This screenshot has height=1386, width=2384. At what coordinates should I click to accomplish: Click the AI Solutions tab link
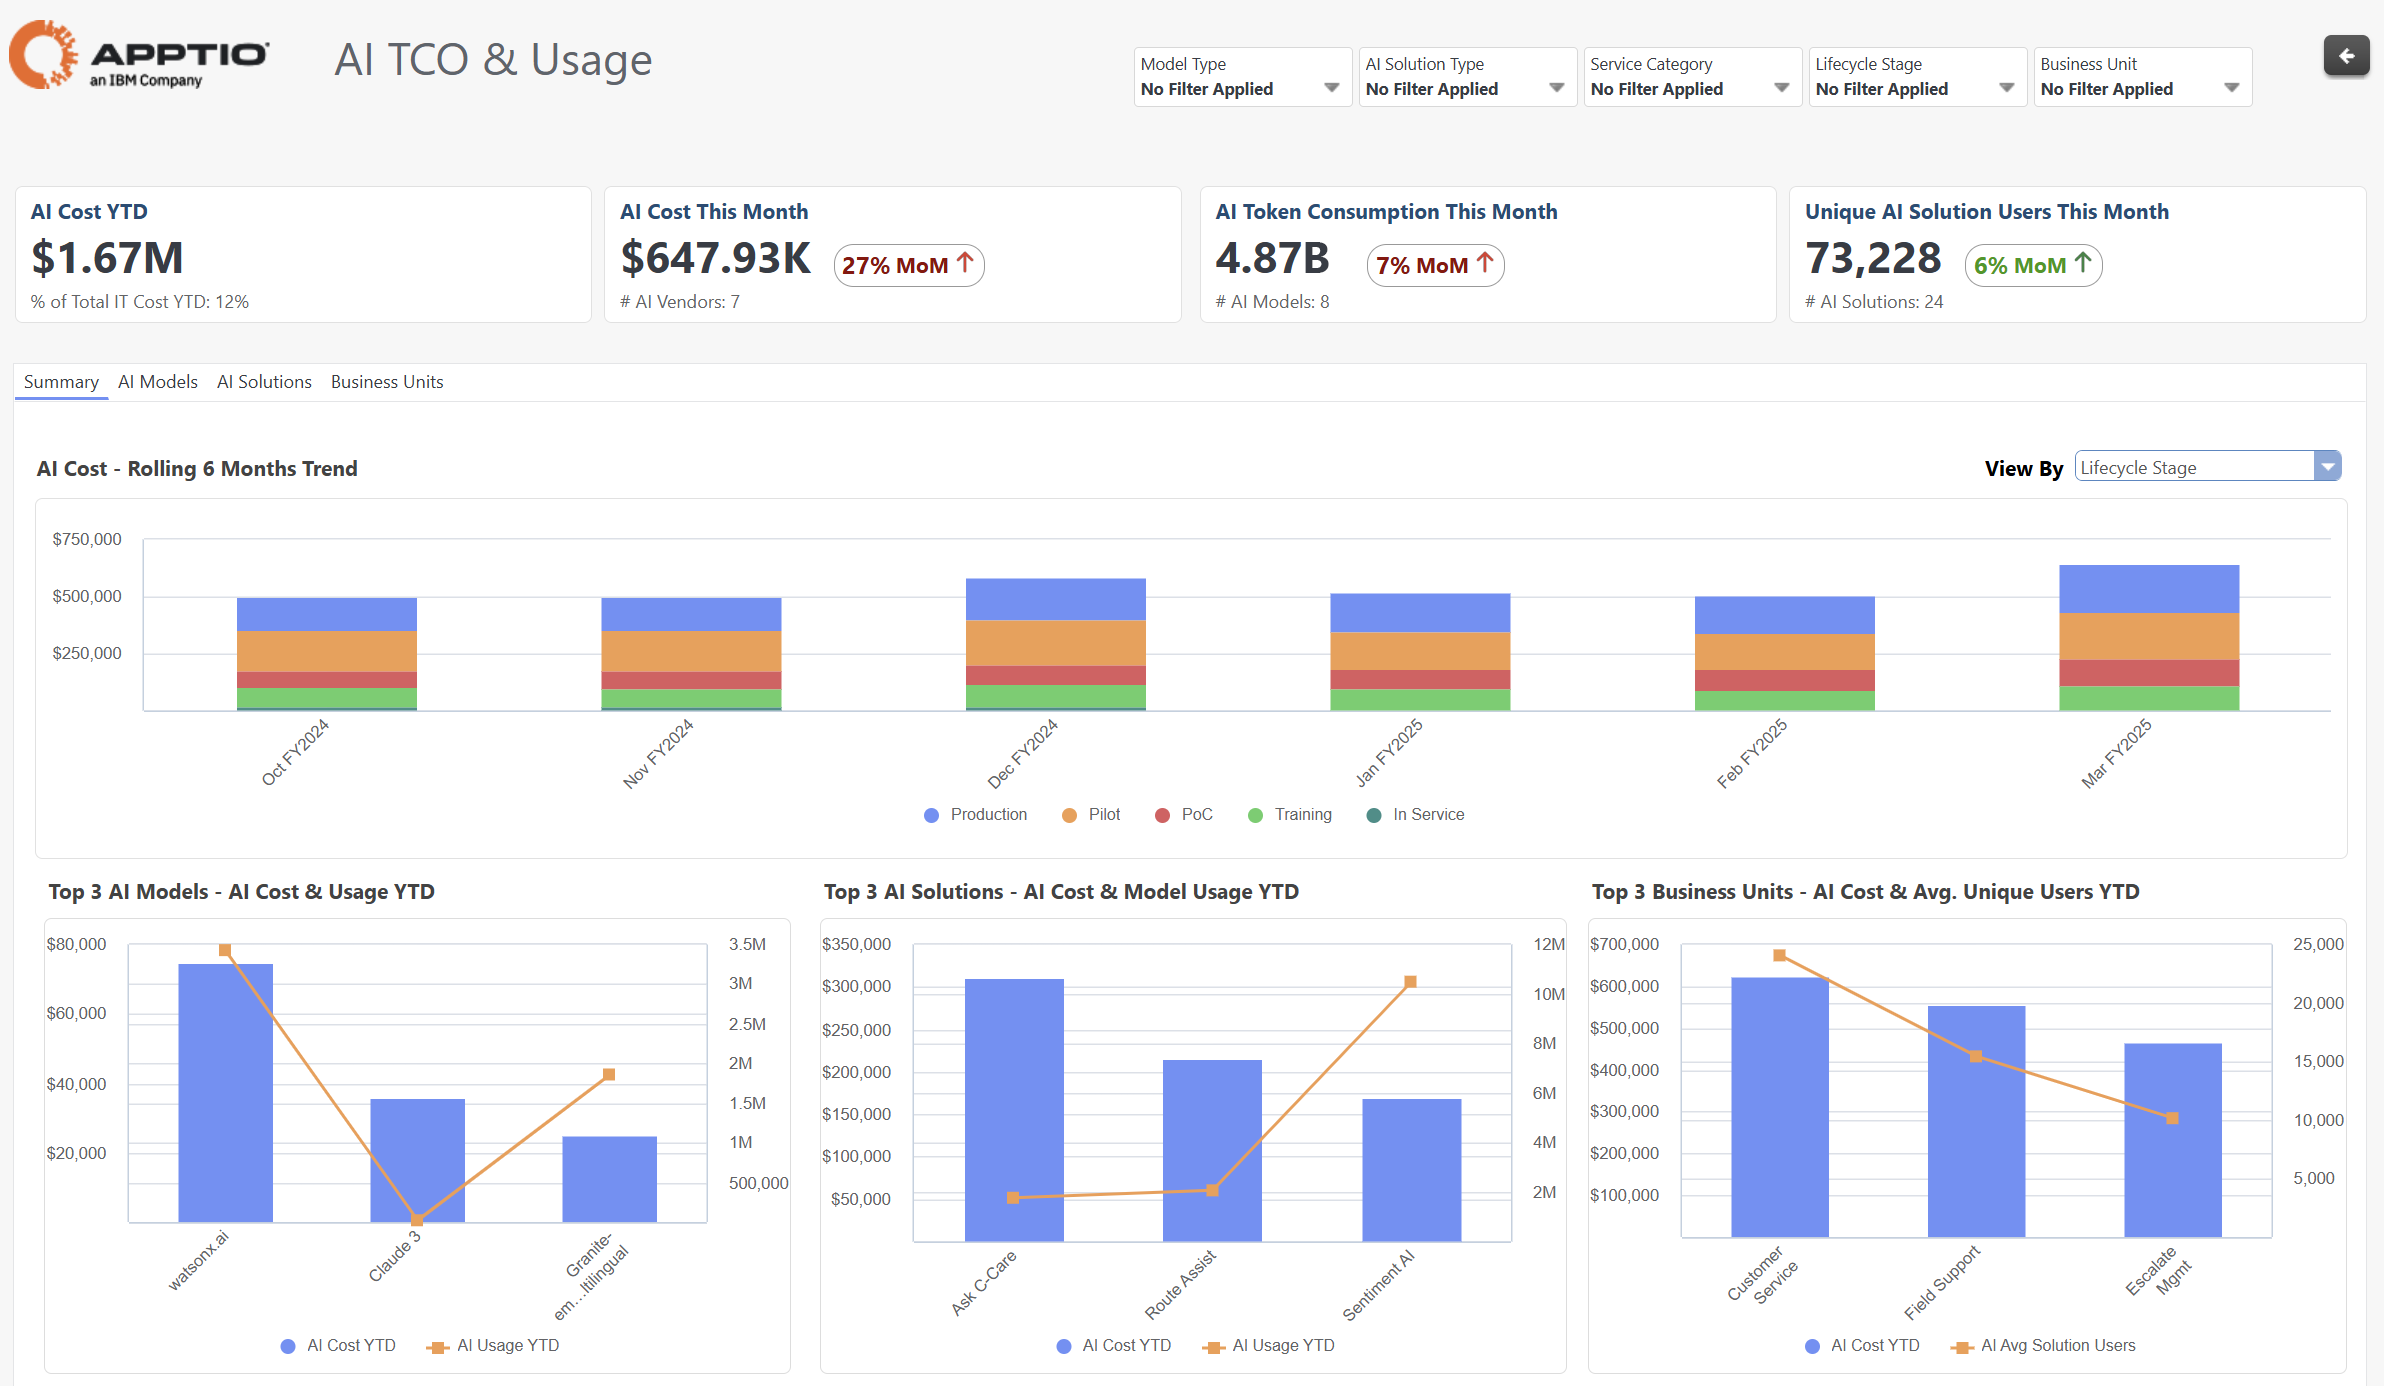click(x=264, y=382)
